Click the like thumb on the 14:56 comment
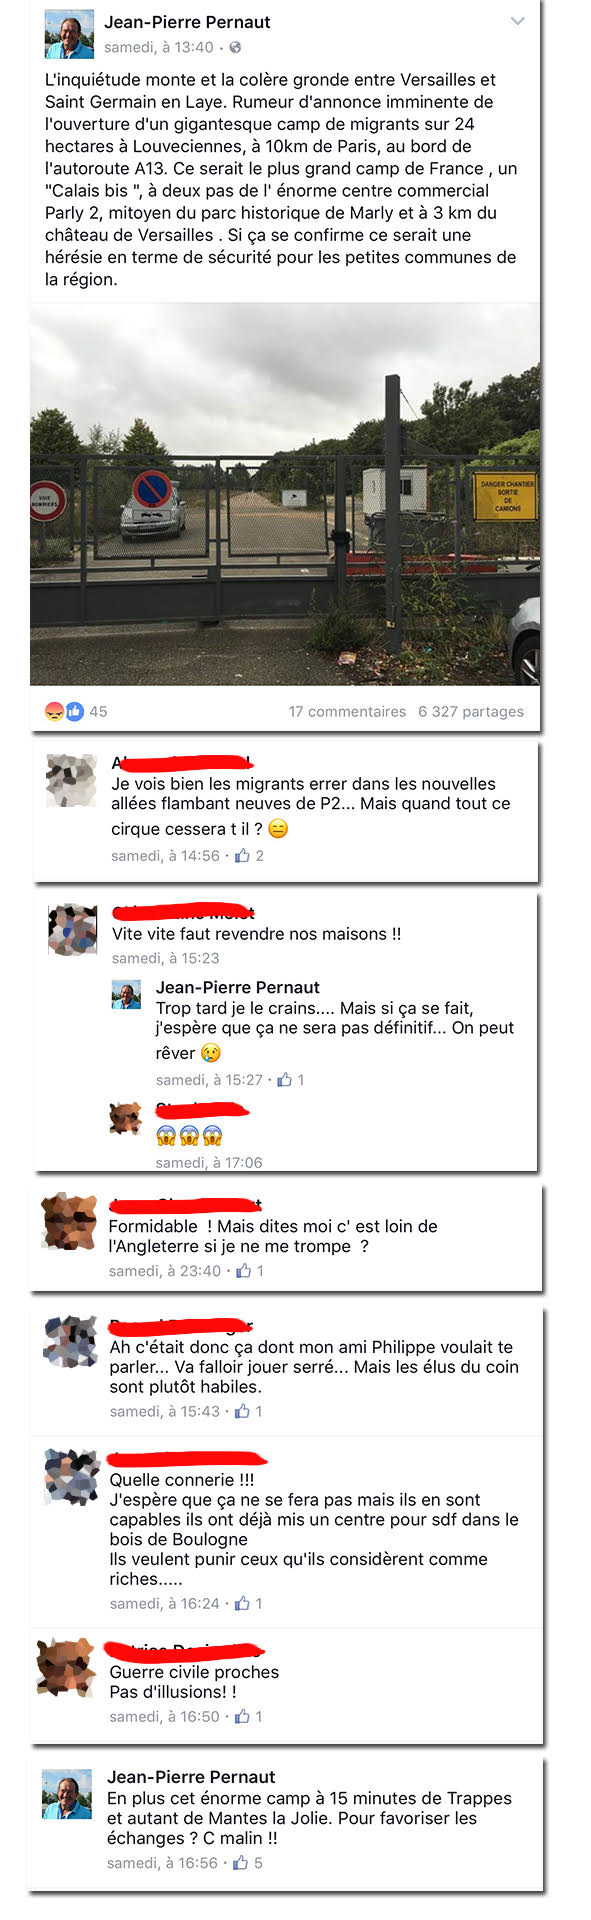Viewport: 591px width, 1920px height. (x=242, y=856)
